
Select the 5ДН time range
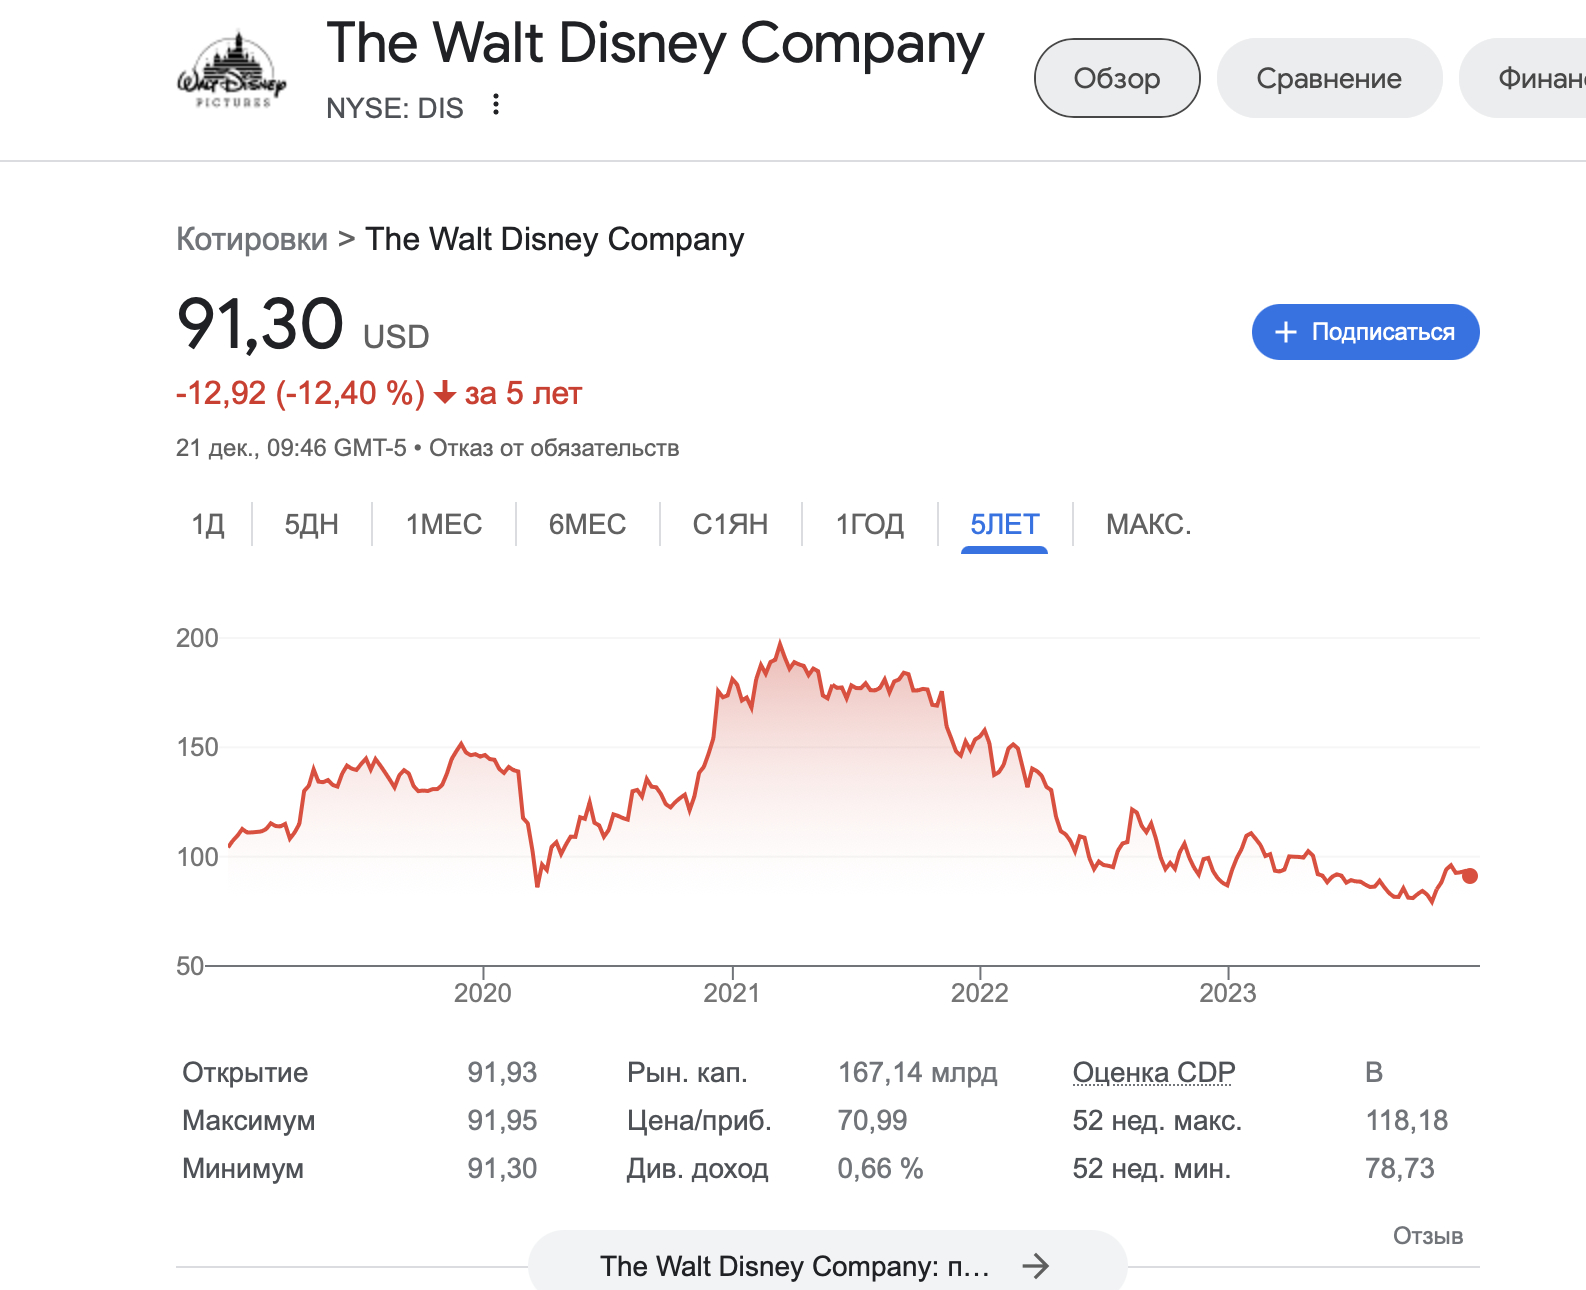(311, 524)
